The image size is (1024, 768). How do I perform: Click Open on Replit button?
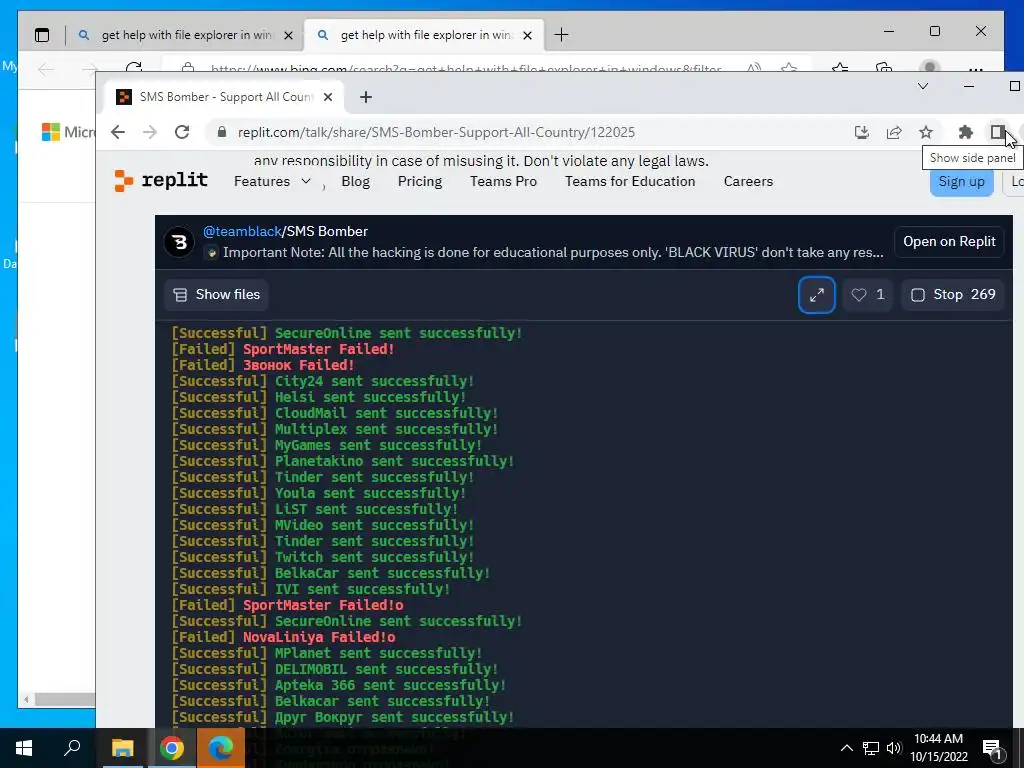[x=949, y=242]
